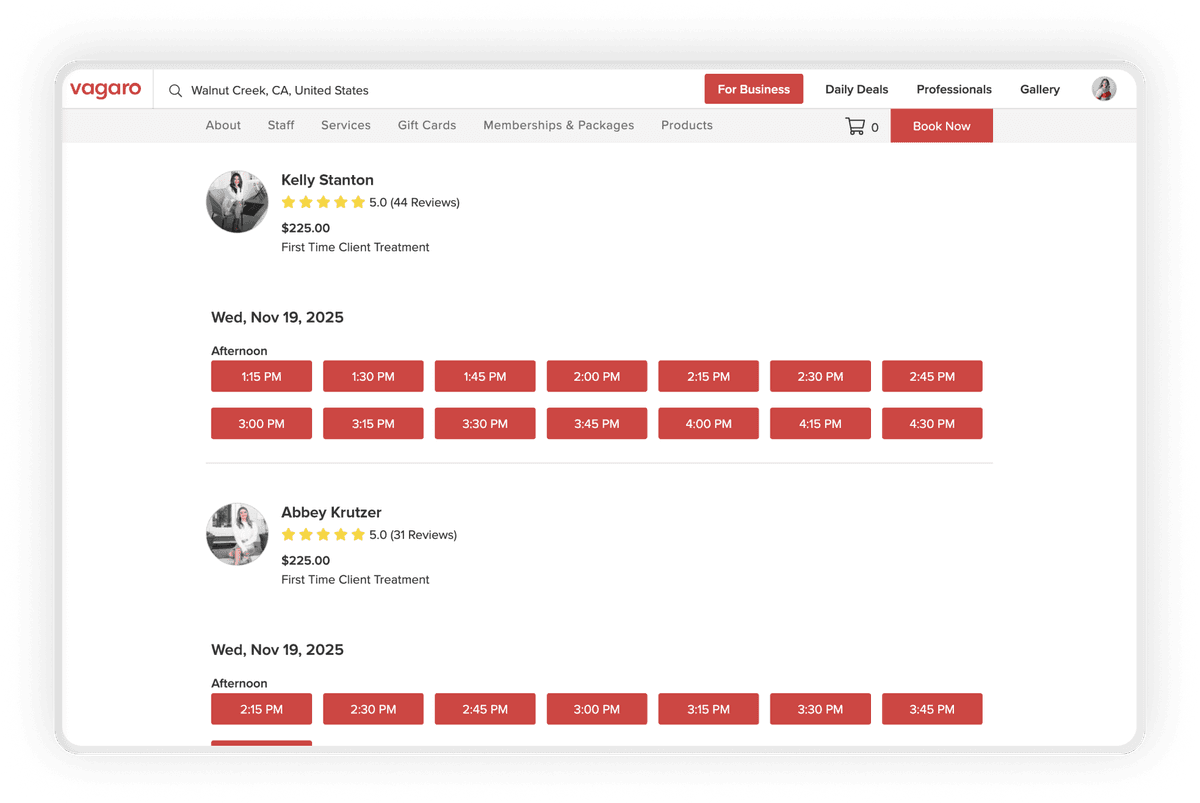Click the Book Now button

pyautogui.click(x=941, y=125)
